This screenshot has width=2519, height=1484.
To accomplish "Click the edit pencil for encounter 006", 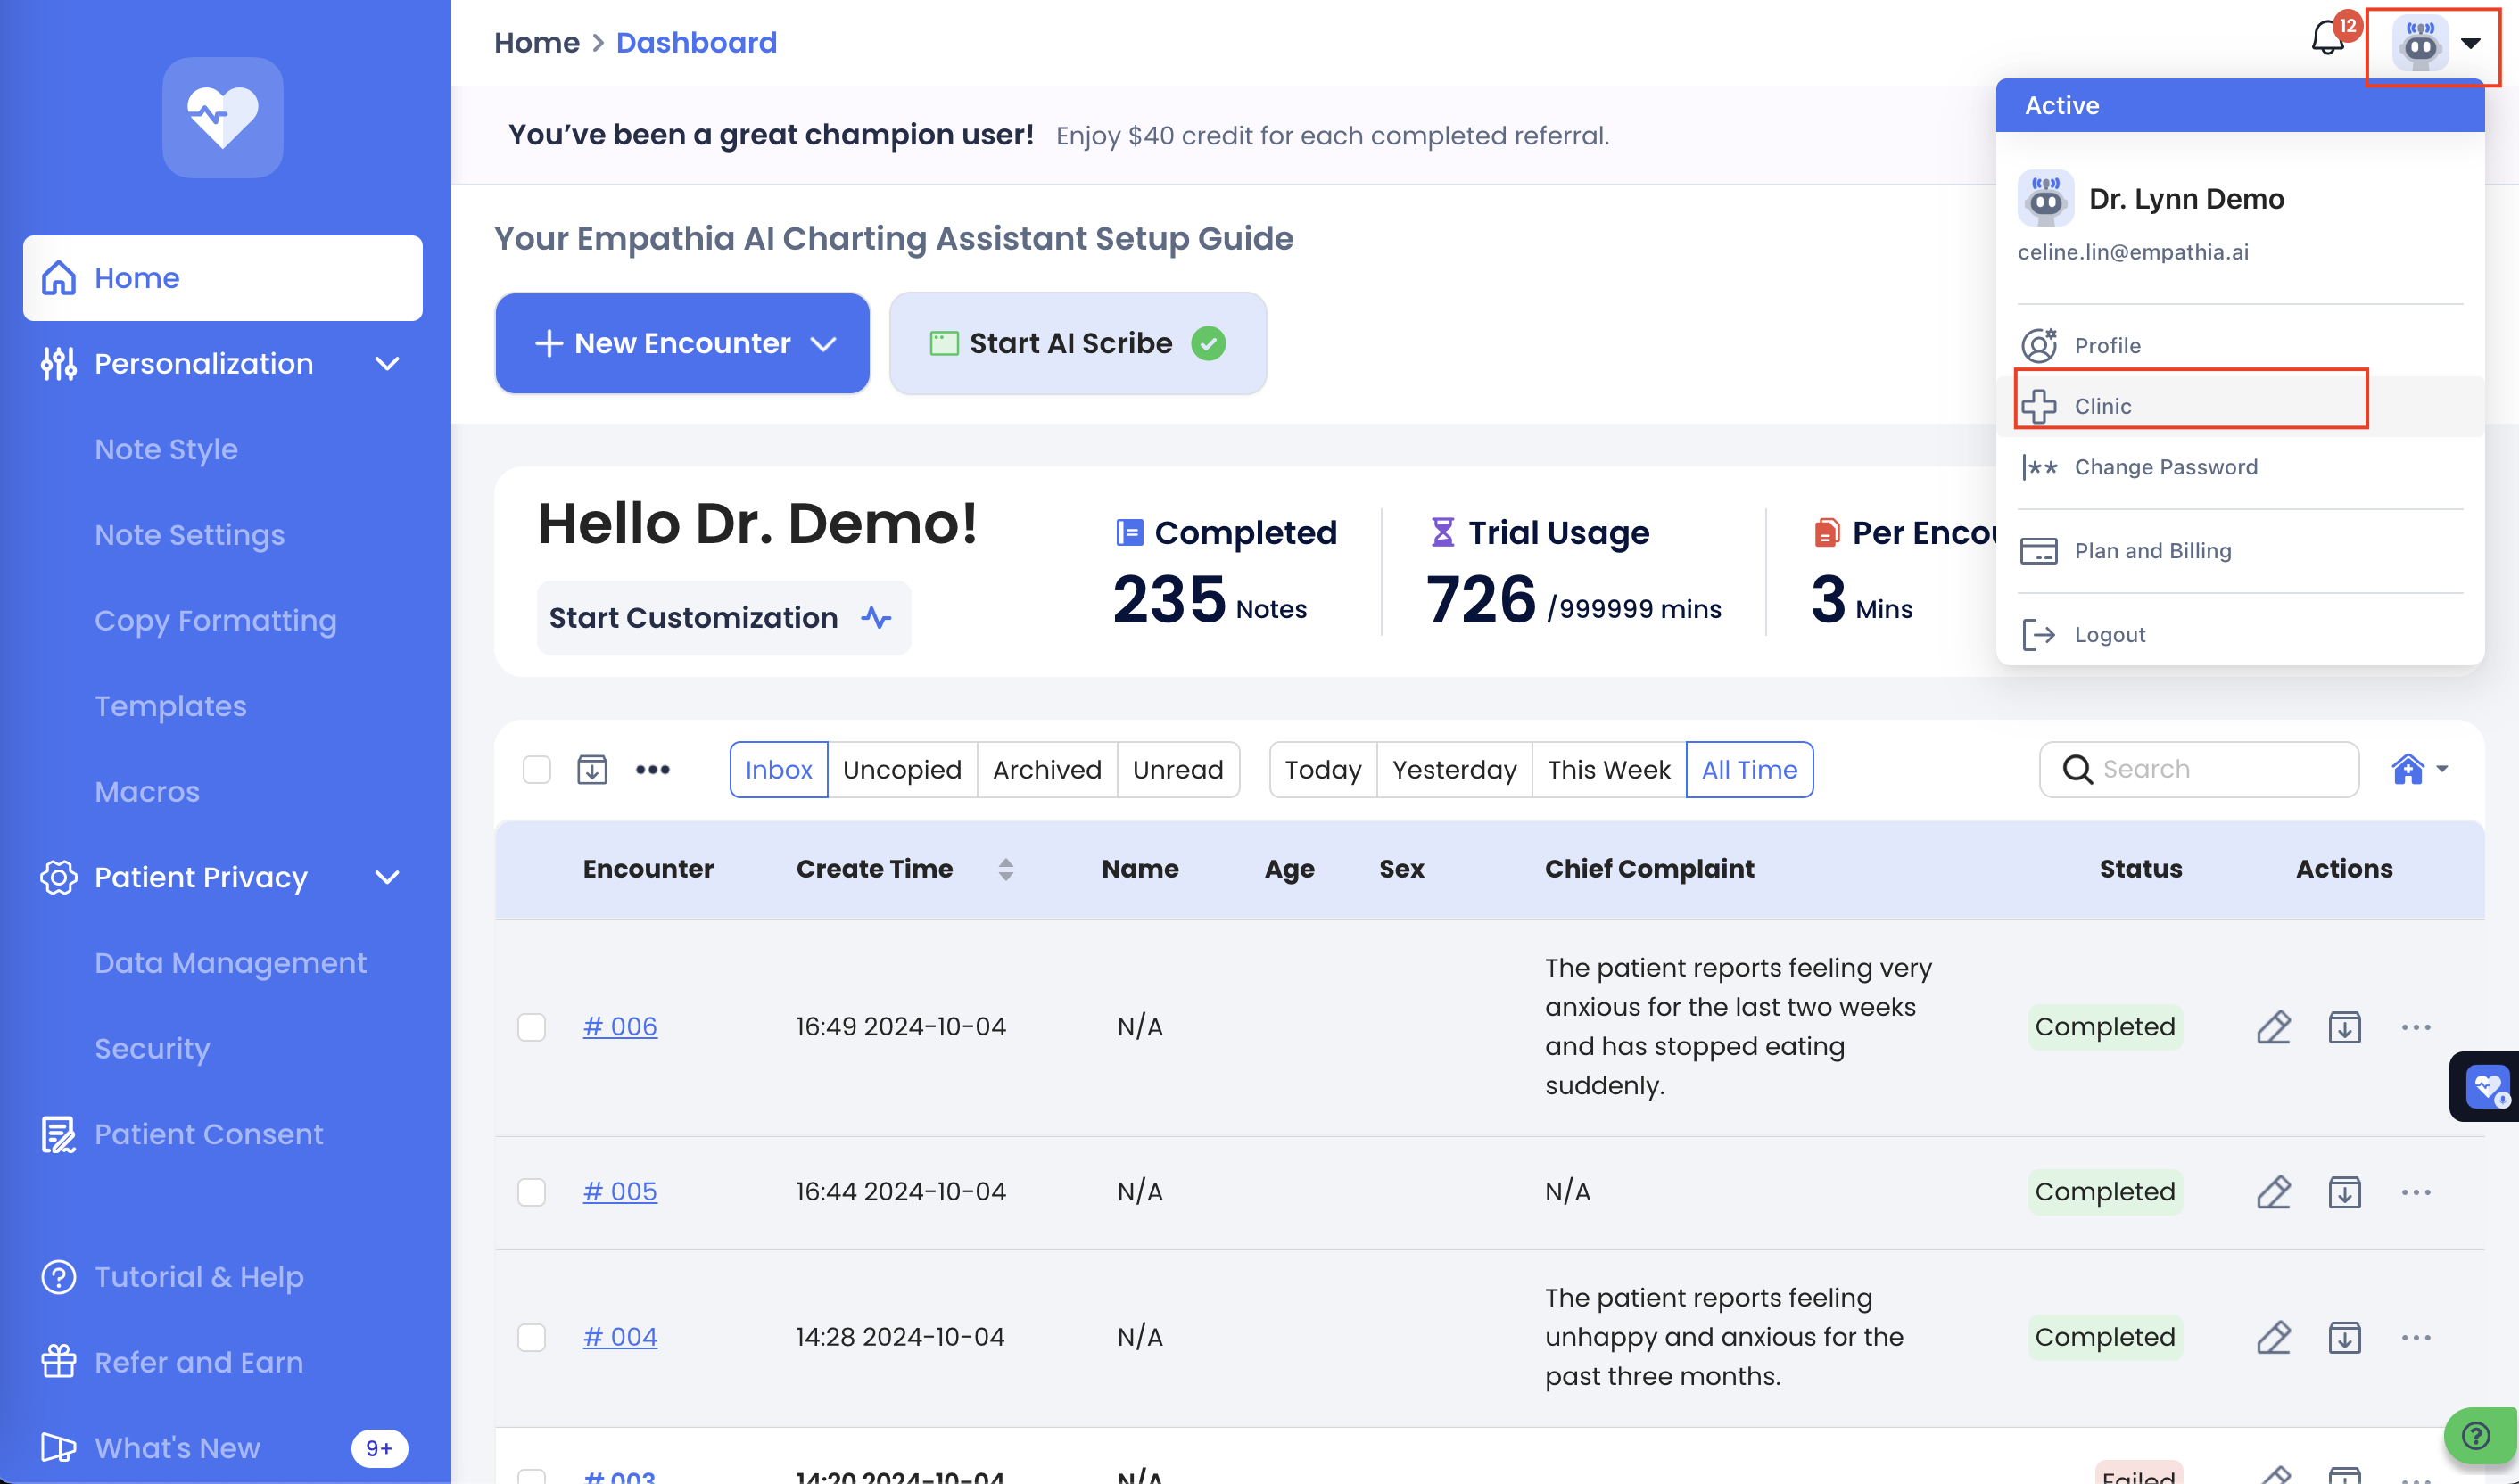I will click(2273, 1027).
